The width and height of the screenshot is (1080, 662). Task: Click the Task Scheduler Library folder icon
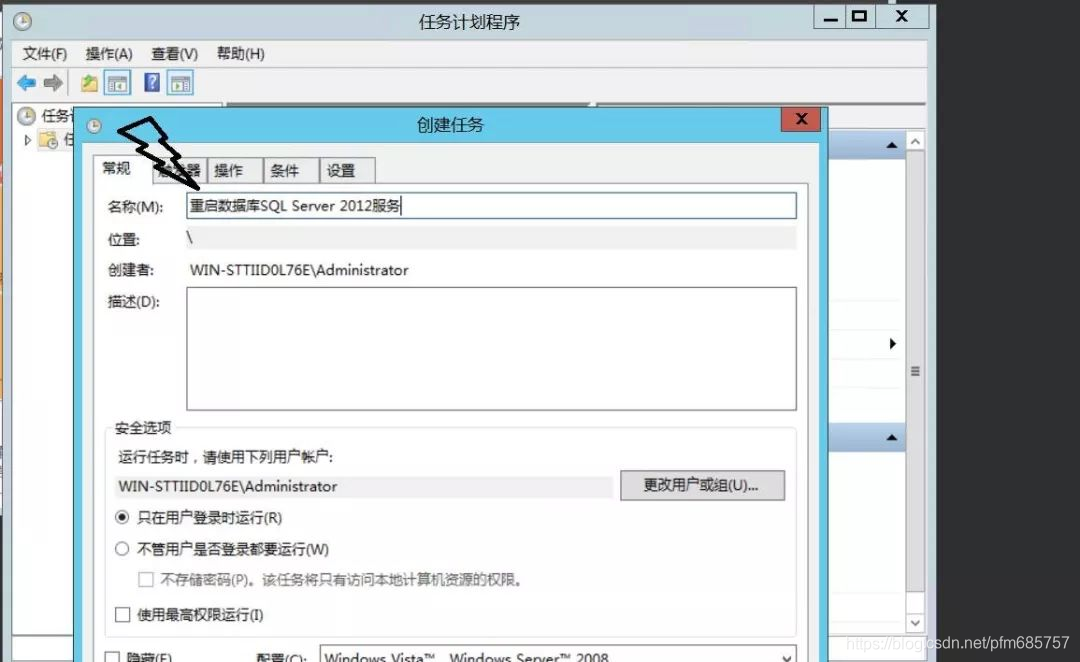click(48, 140)
